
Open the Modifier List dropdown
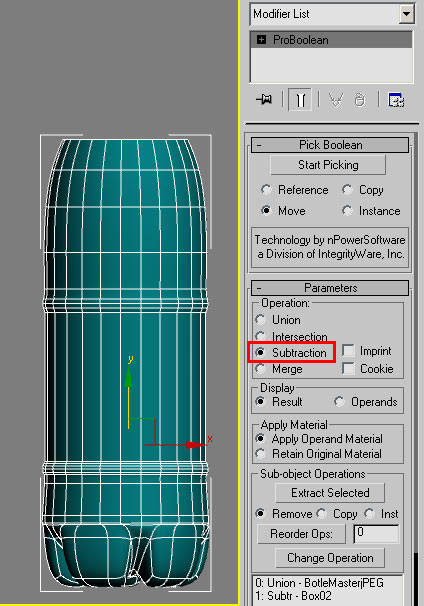pyautogui.click(x=406, y=14)
